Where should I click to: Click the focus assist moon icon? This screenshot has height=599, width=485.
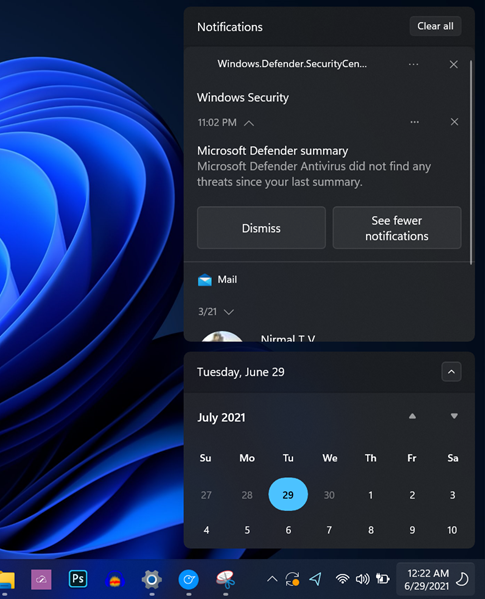click(x=462, y=579)
